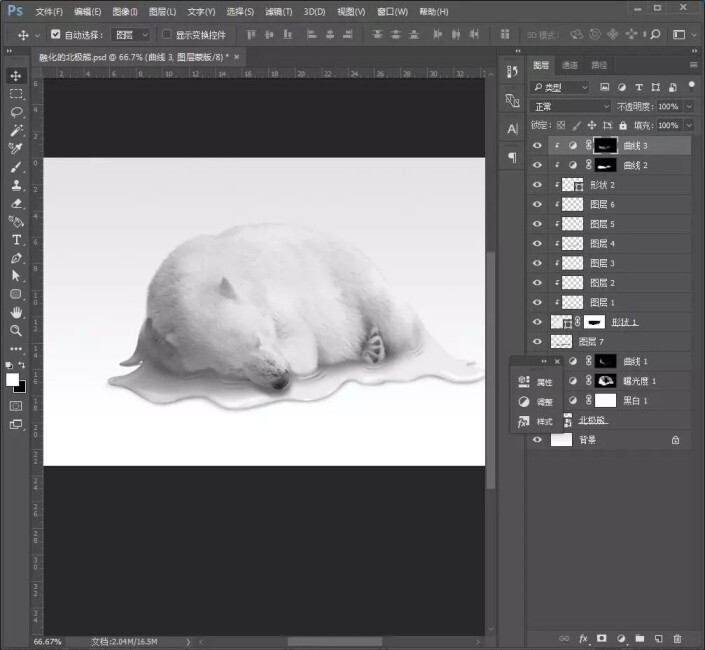
Task: Select the Eraser tool
Action: [16, 203]
